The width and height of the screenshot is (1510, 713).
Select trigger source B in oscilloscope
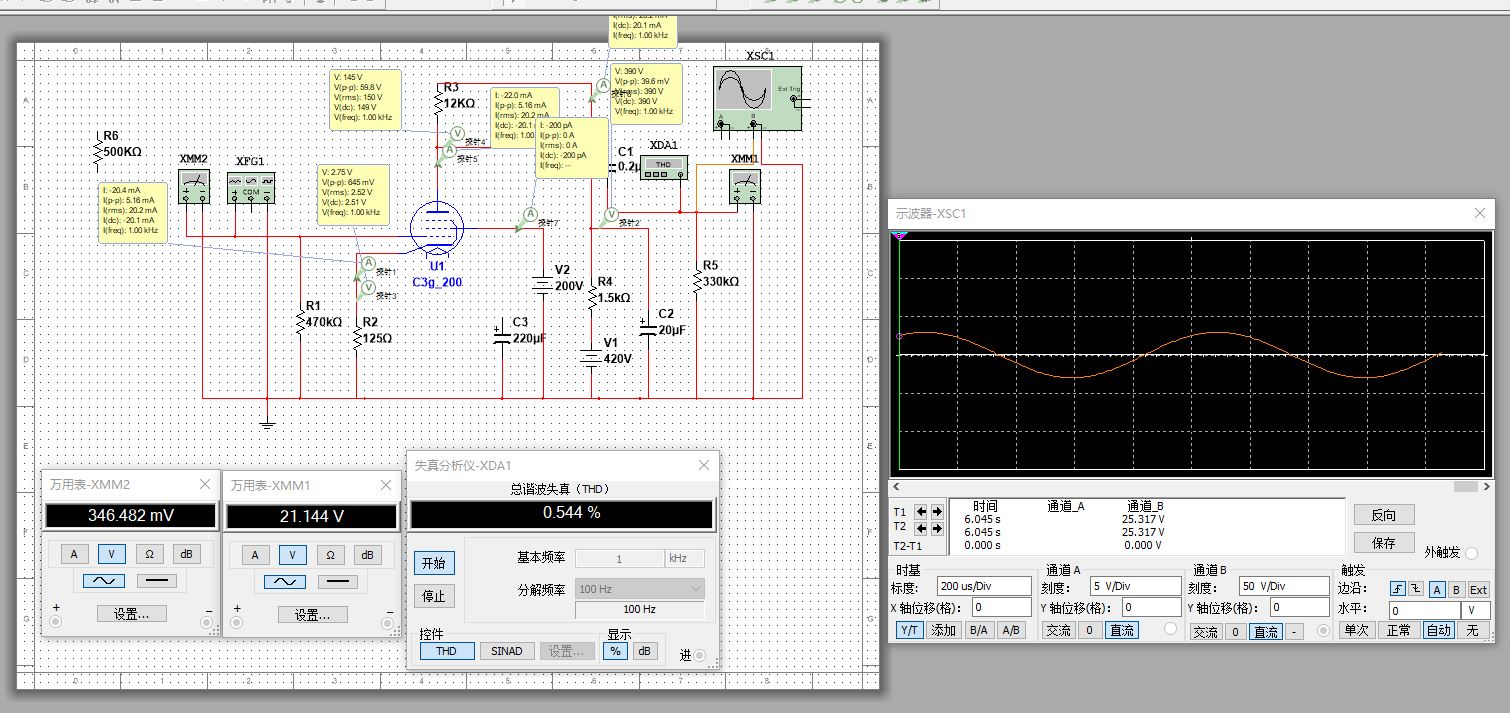pos(1456,589)
